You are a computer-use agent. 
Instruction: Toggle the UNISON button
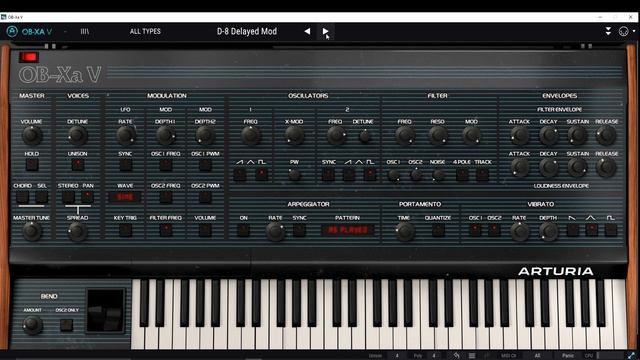pyautogui.click(x=78, y=164)
